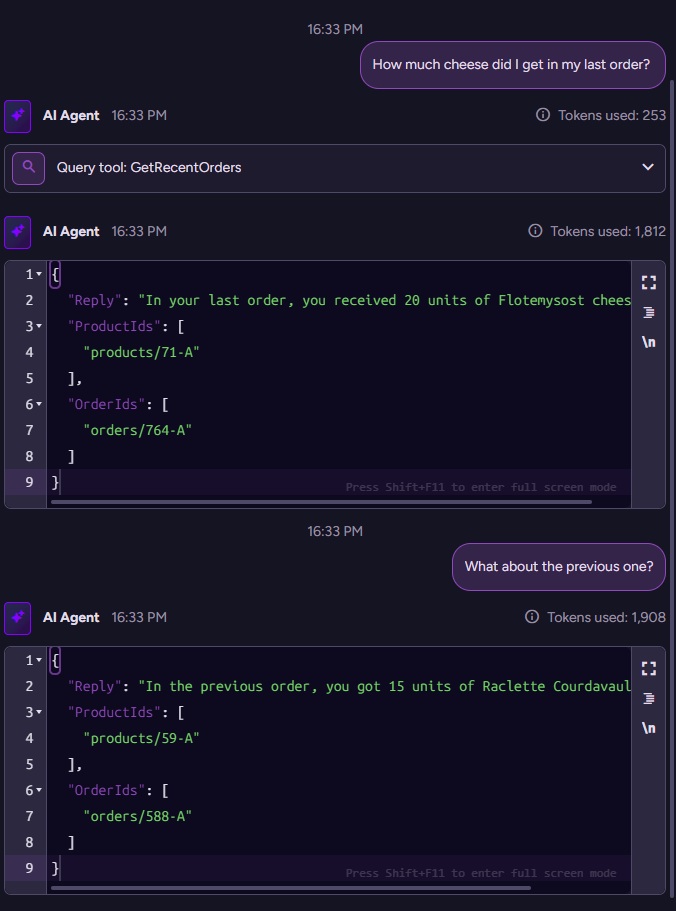676x911 pixels.
Task: Click the "orders/588-A" text in the editor
Action: pos(137,816)
